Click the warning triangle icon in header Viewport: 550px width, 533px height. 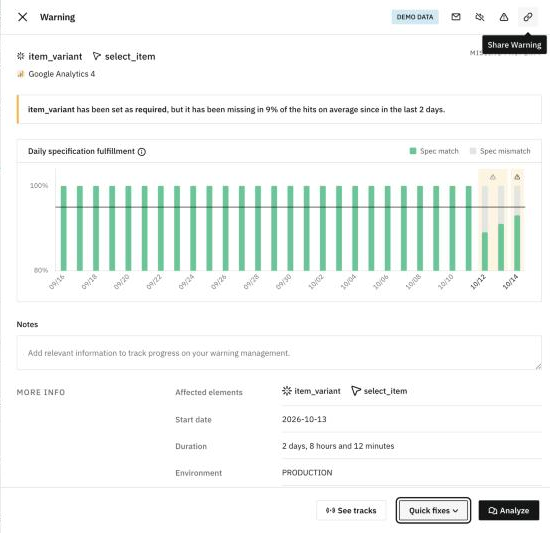[504, 17]
